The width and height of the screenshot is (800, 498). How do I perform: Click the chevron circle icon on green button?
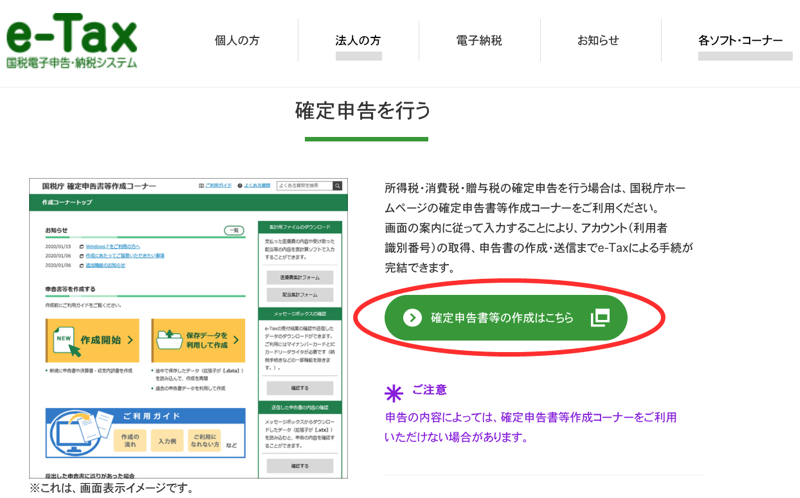412,318
